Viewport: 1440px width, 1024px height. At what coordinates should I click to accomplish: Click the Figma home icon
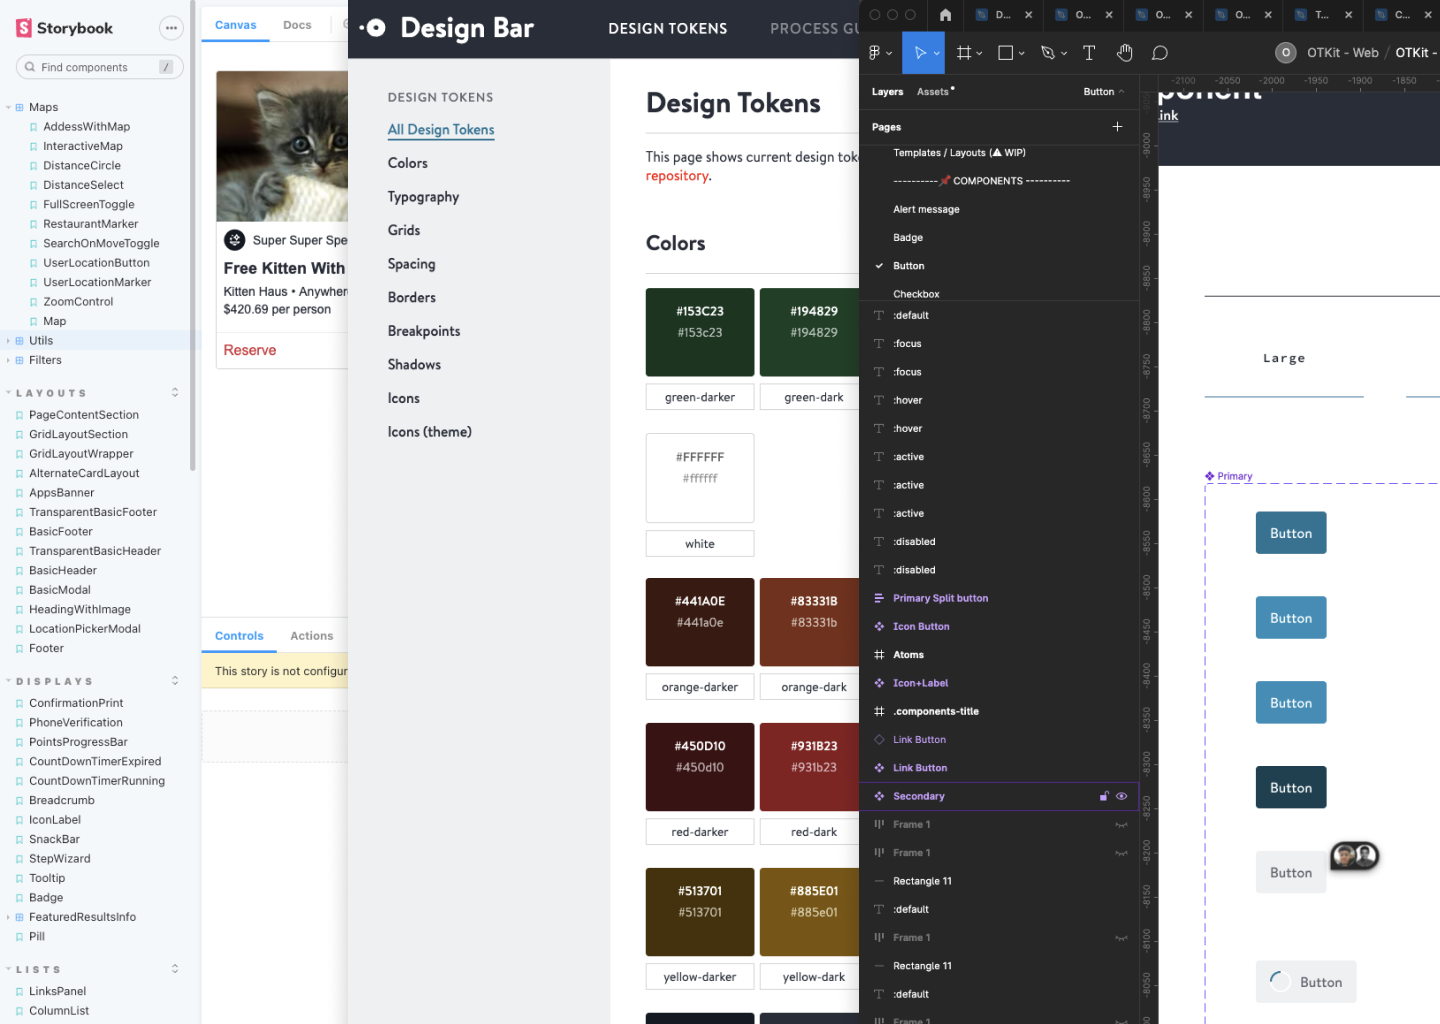click(x=945, y=15)
